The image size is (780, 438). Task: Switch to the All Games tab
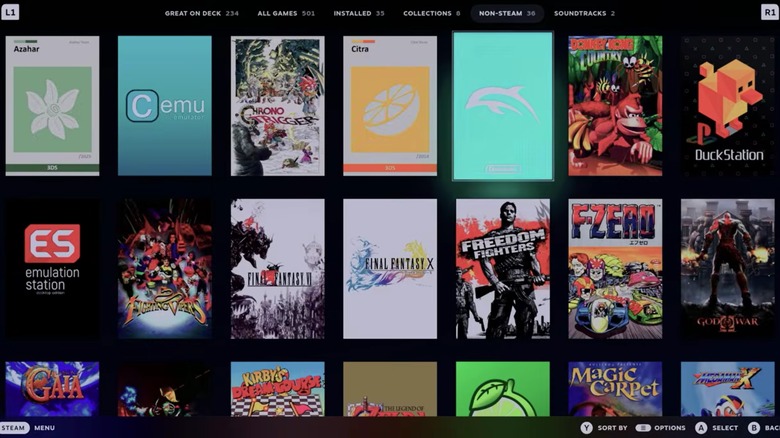click(x=286, y=13)
